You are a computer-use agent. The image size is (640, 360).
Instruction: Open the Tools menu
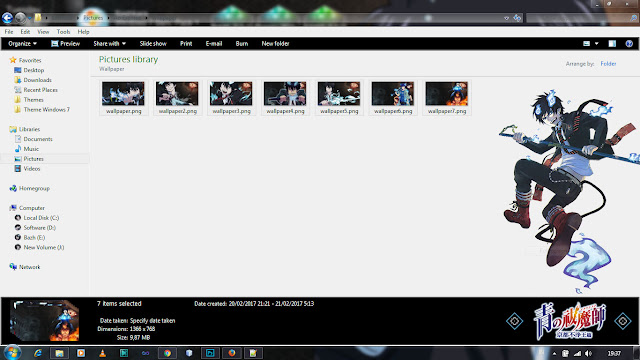(x=63, y=31)
